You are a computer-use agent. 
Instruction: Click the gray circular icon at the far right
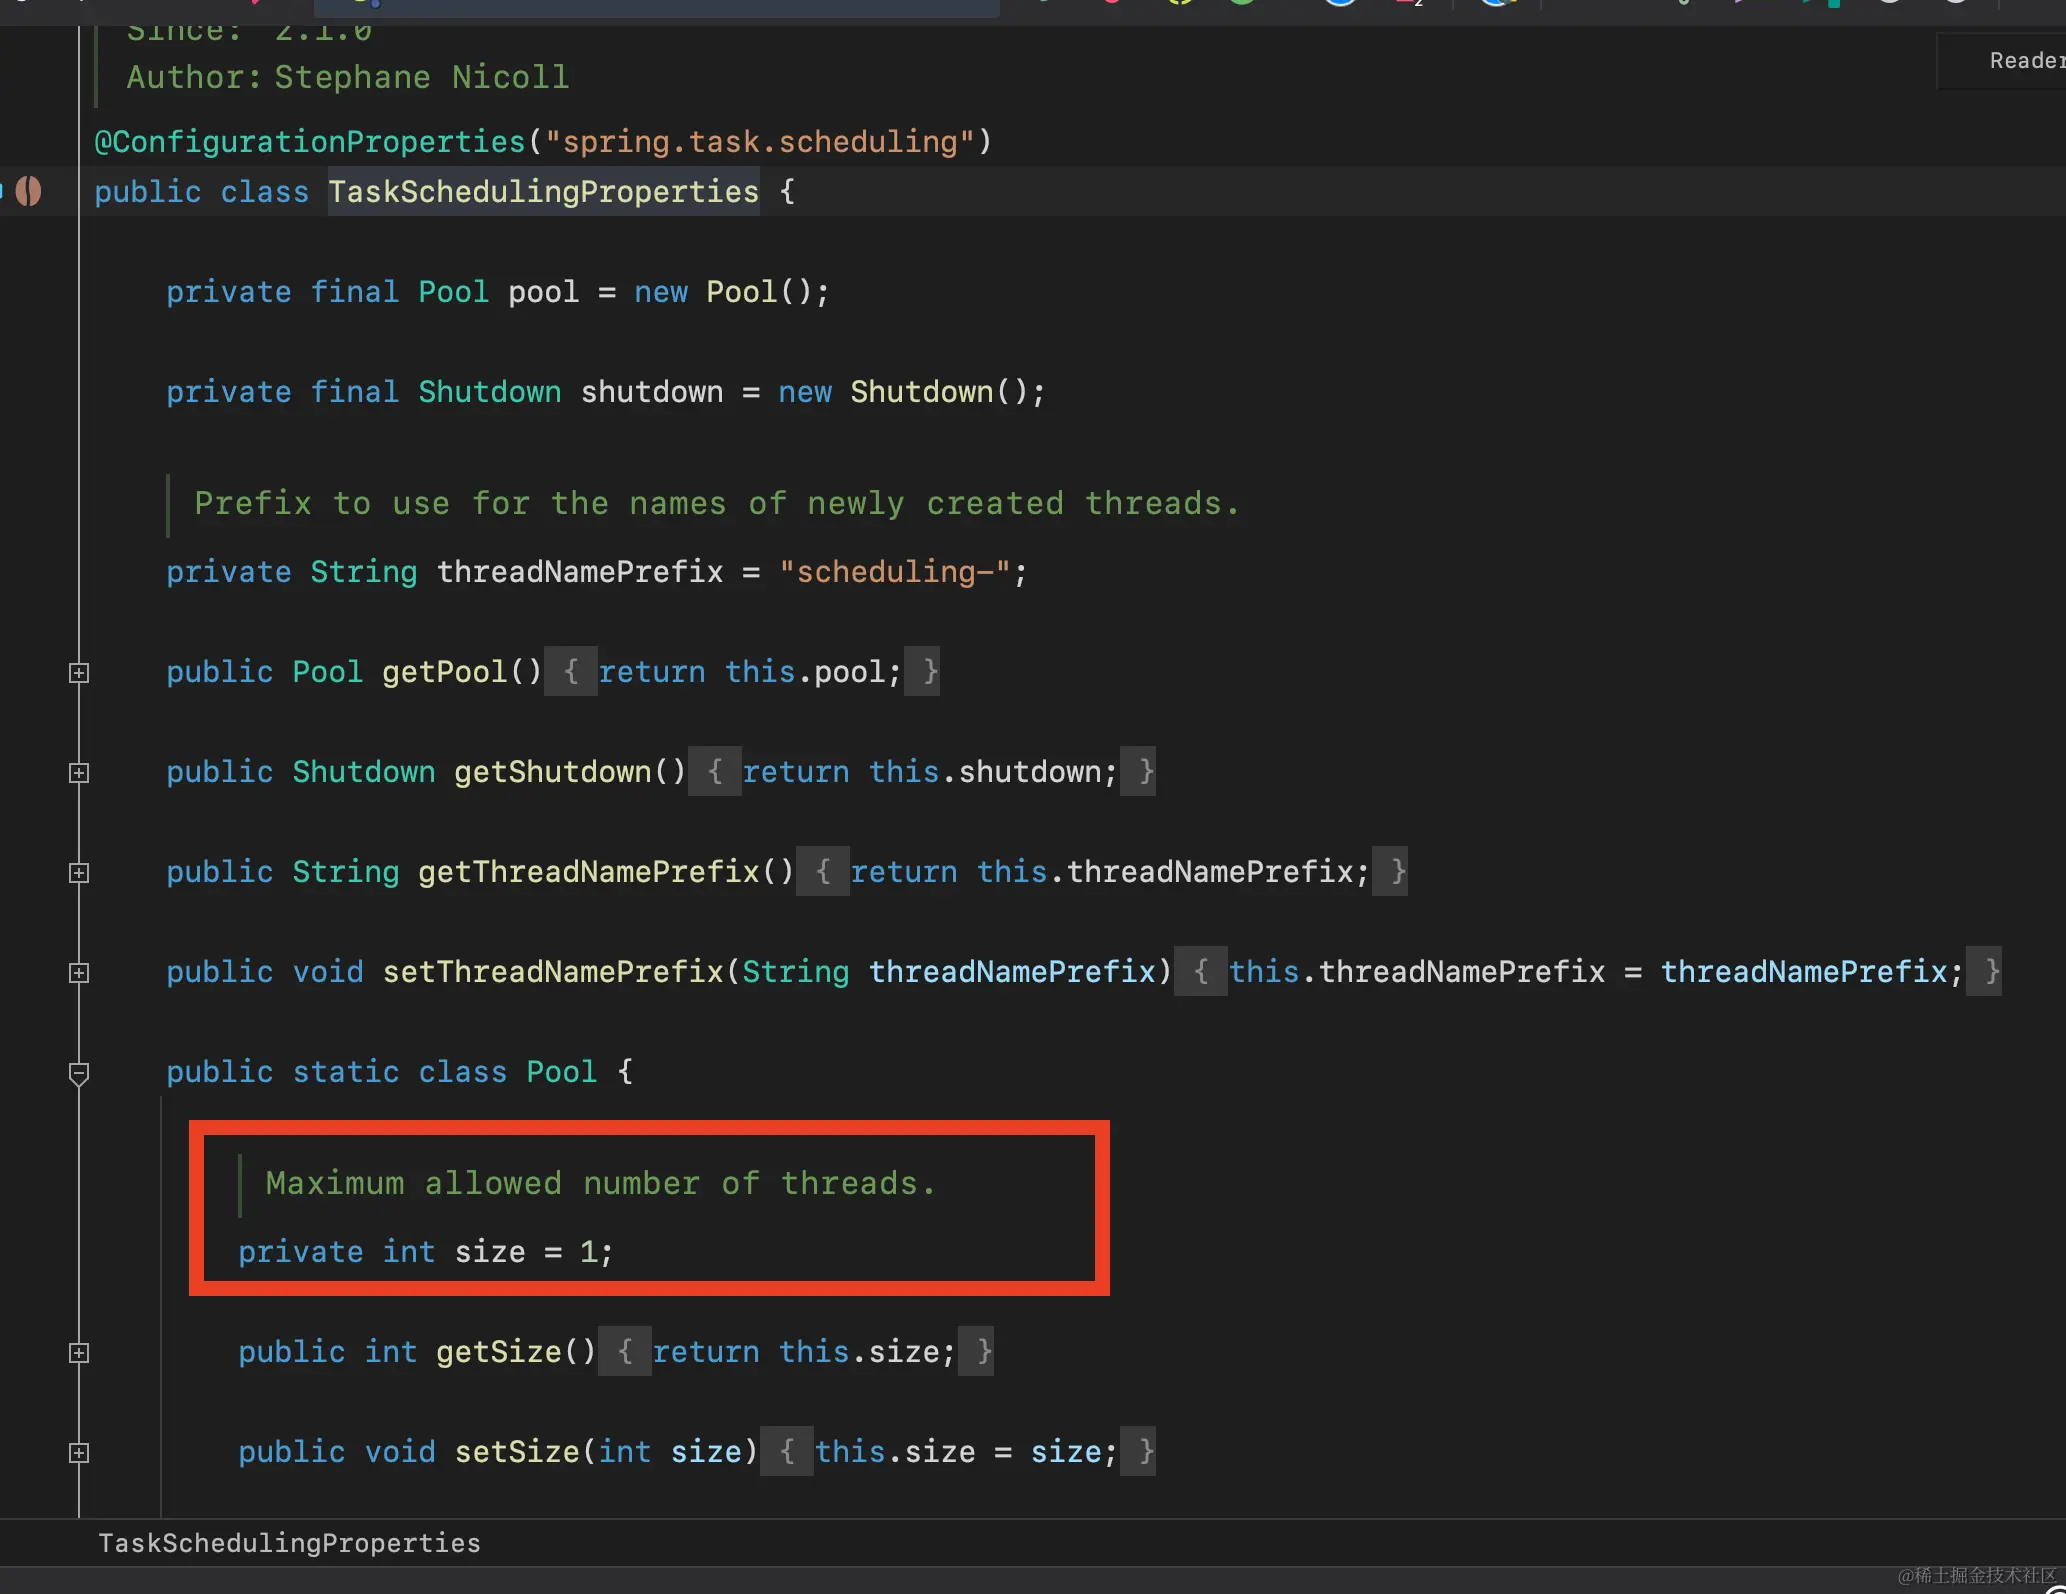point(1956,4)
